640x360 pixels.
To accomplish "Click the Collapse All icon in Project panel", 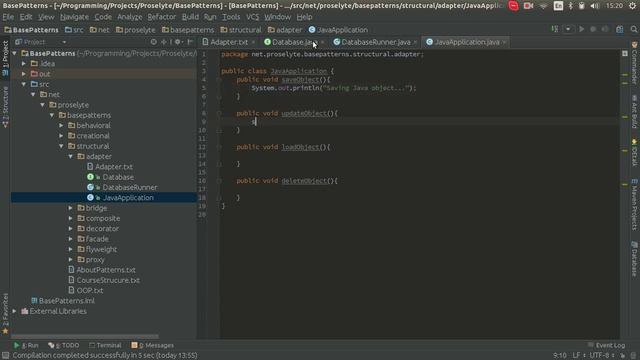I will coord(164,42).
